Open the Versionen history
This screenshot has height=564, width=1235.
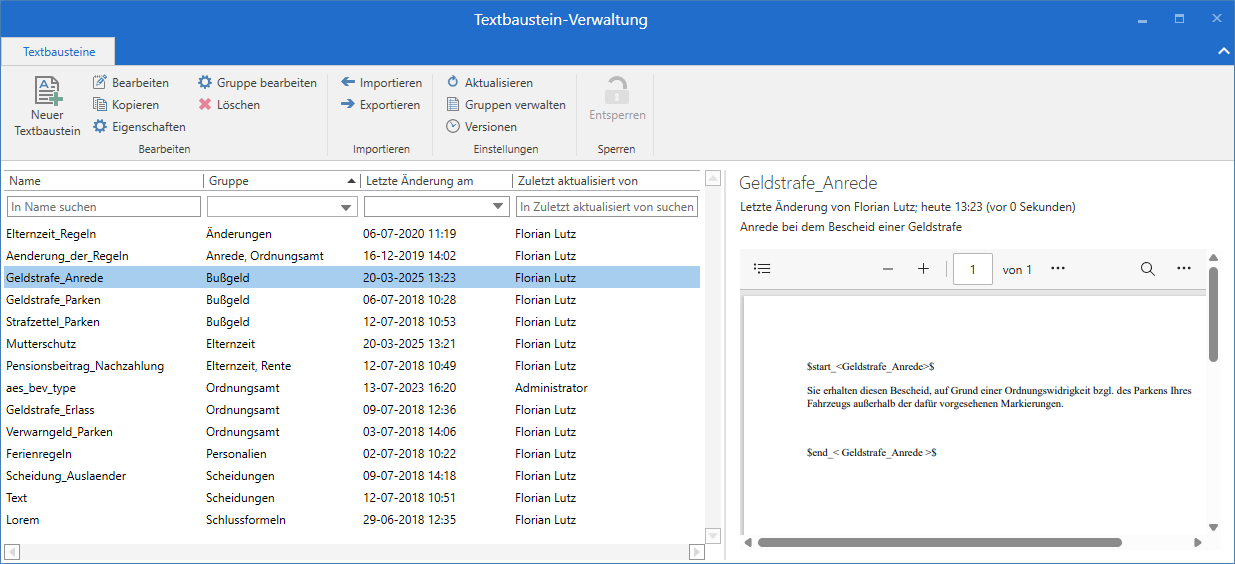[490, 127]
